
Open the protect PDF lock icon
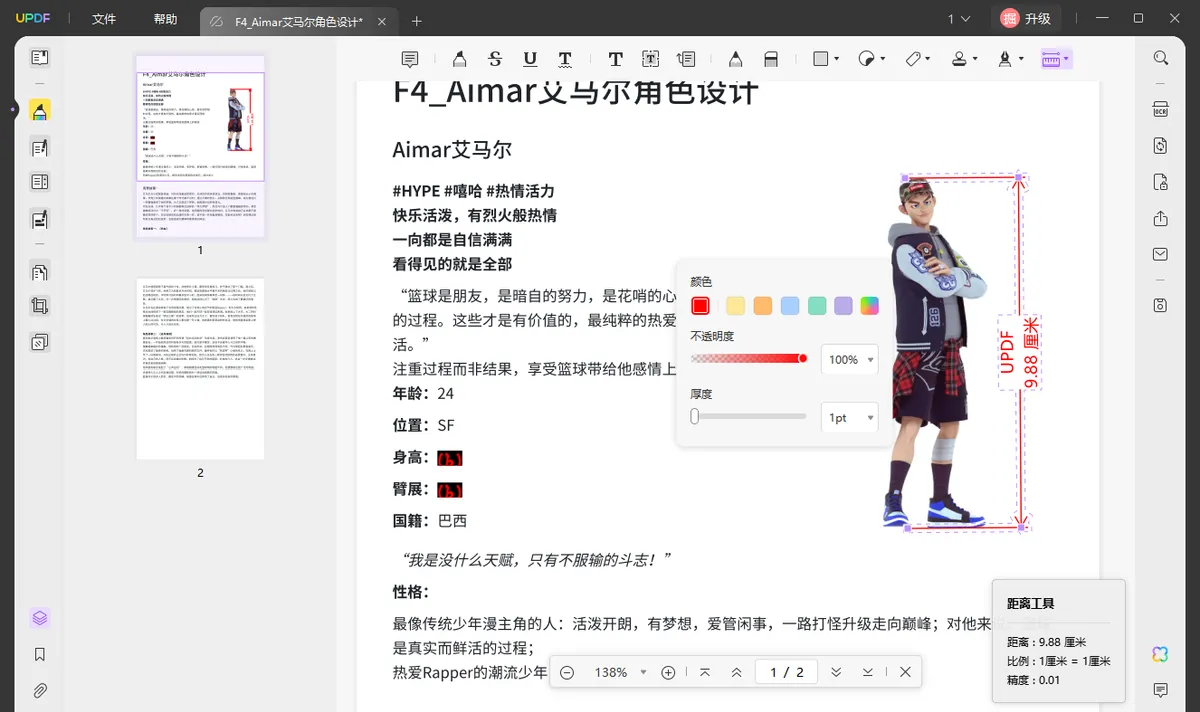coord(1161,182)
